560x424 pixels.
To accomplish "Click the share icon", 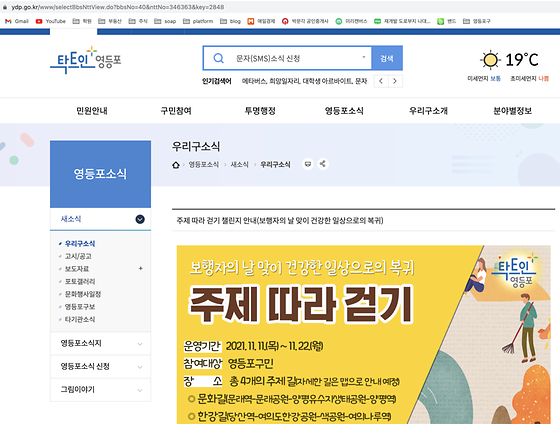I will (322, 164).
